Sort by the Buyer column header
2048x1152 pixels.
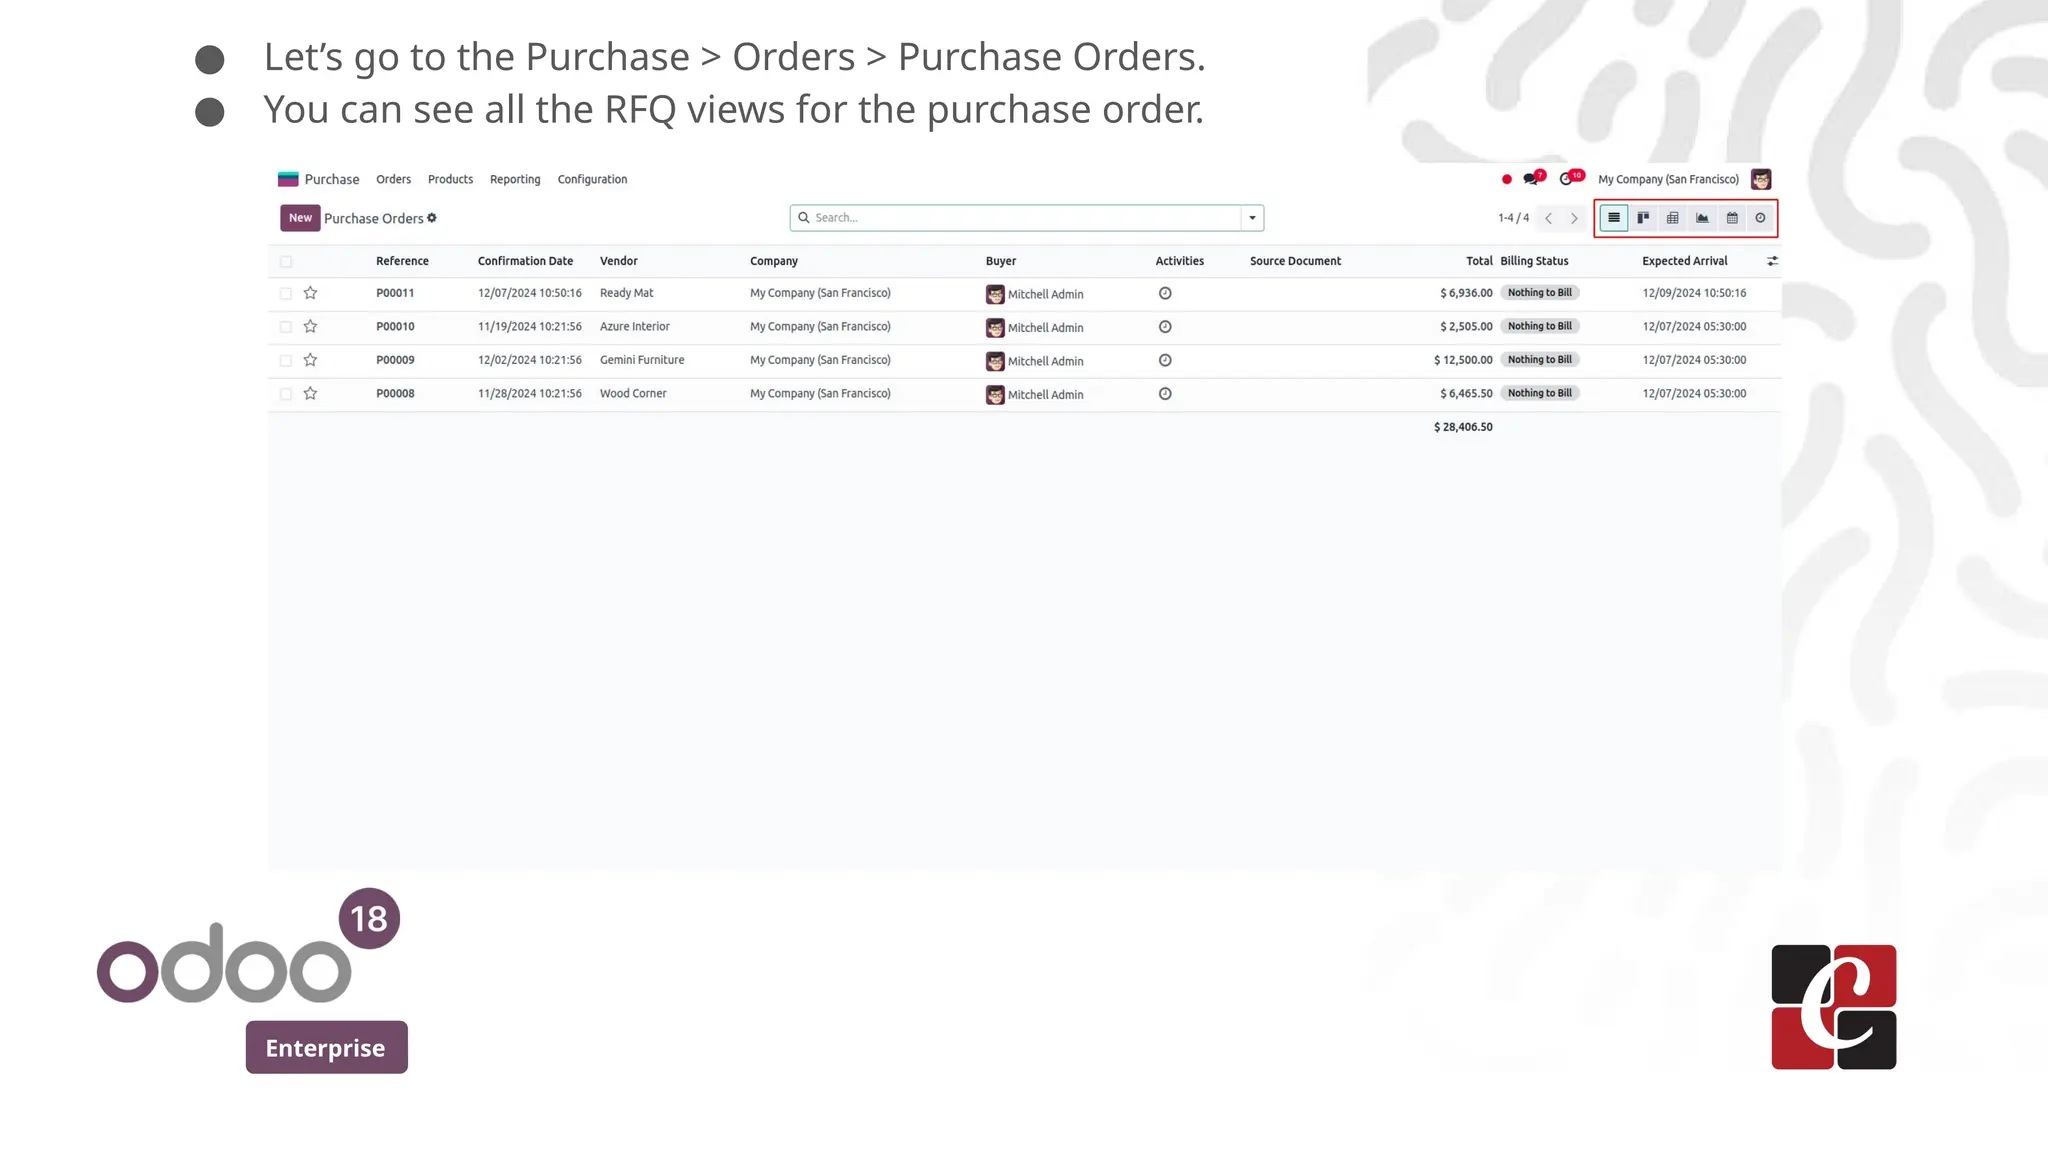(1000, 261)
